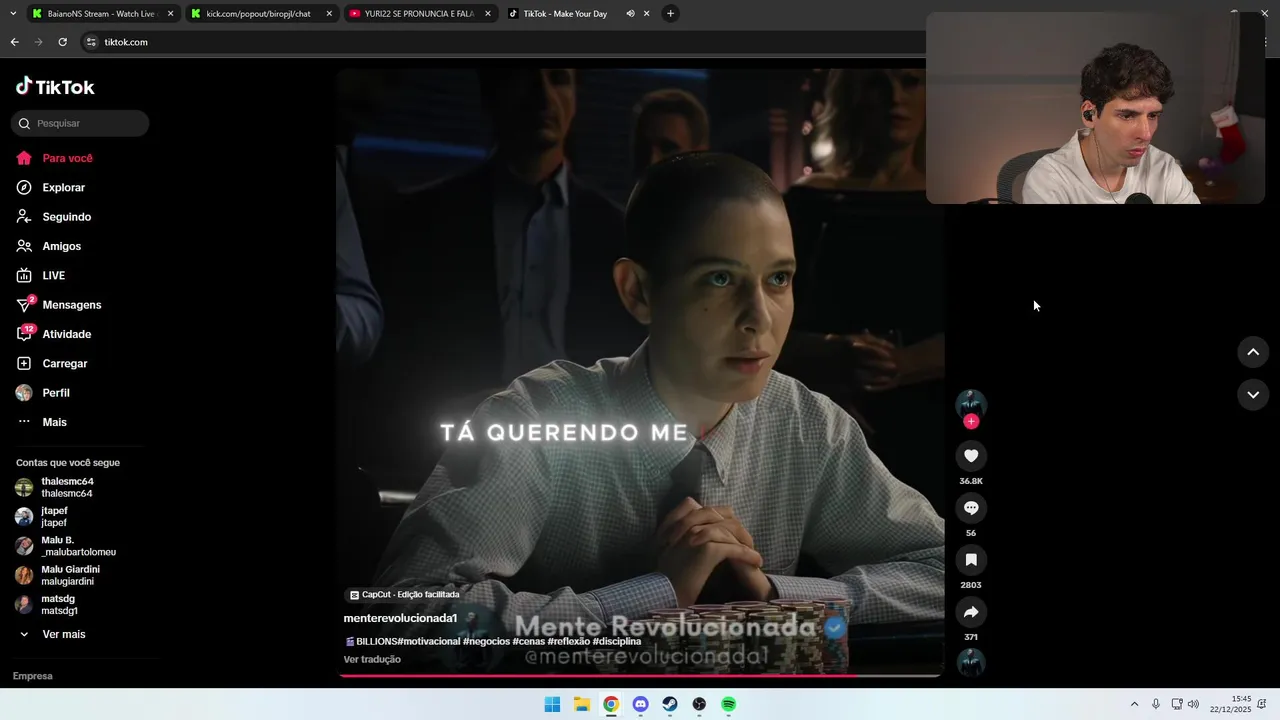Show hidden system tray icons
This screenshot has height=720, width=1280.
tap(1134, 704)
